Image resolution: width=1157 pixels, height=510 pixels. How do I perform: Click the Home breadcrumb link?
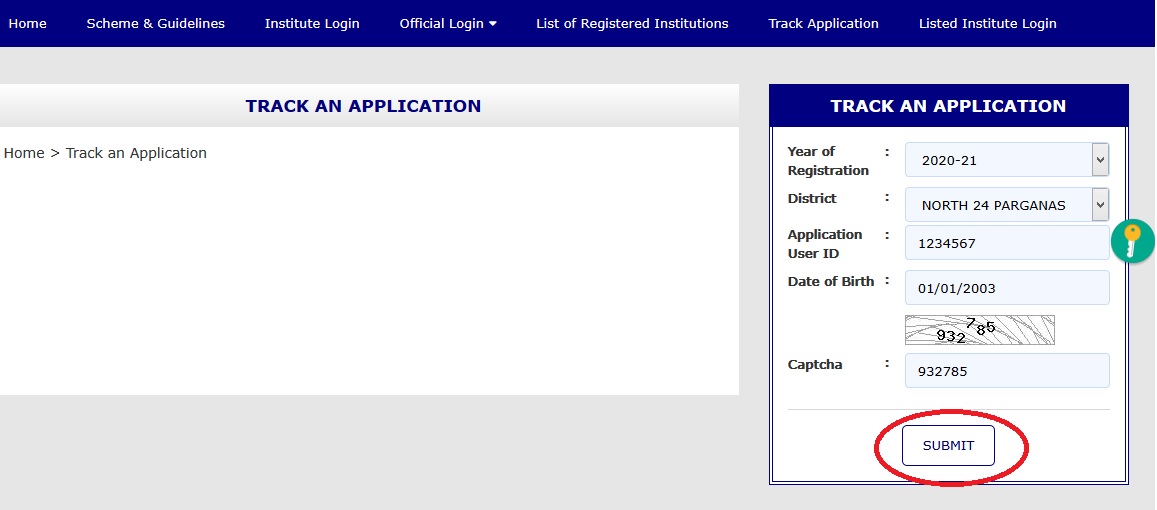pos(24,153)
